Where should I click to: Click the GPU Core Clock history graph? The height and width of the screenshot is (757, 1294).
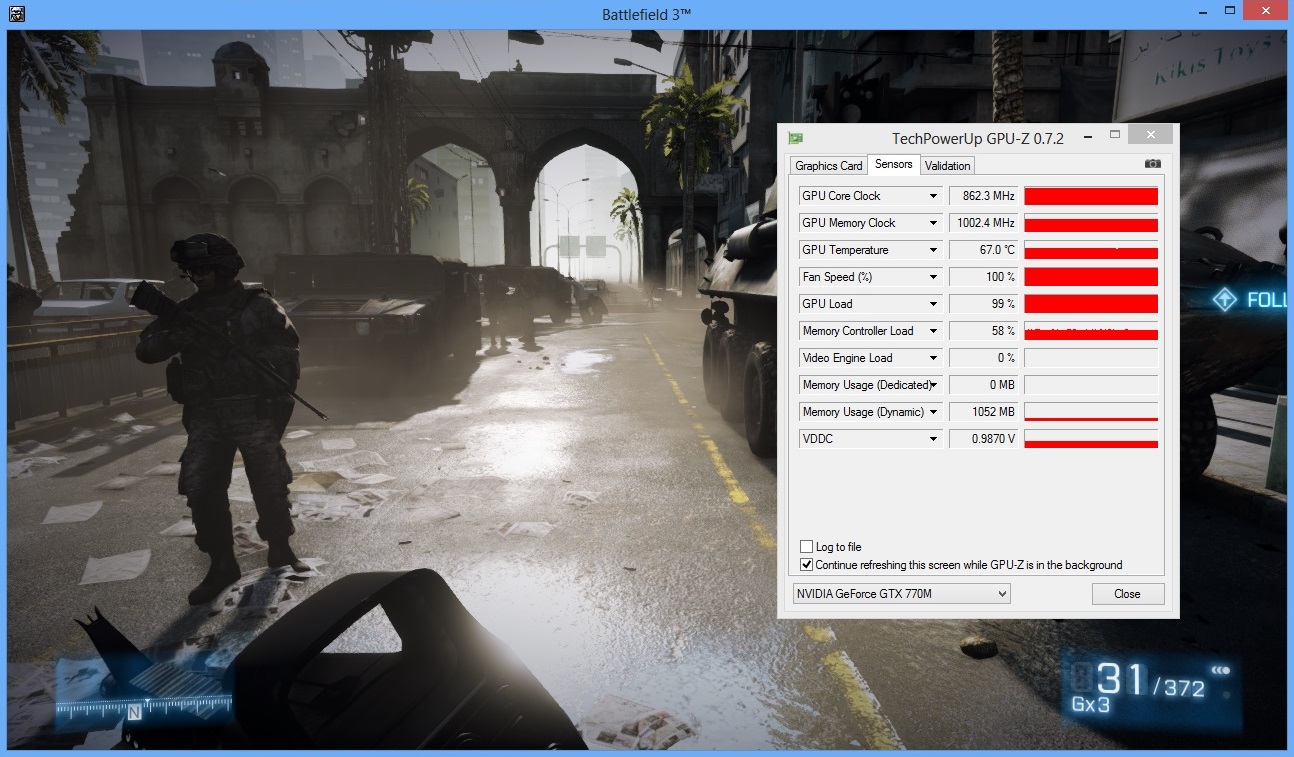pos(1091,196)
